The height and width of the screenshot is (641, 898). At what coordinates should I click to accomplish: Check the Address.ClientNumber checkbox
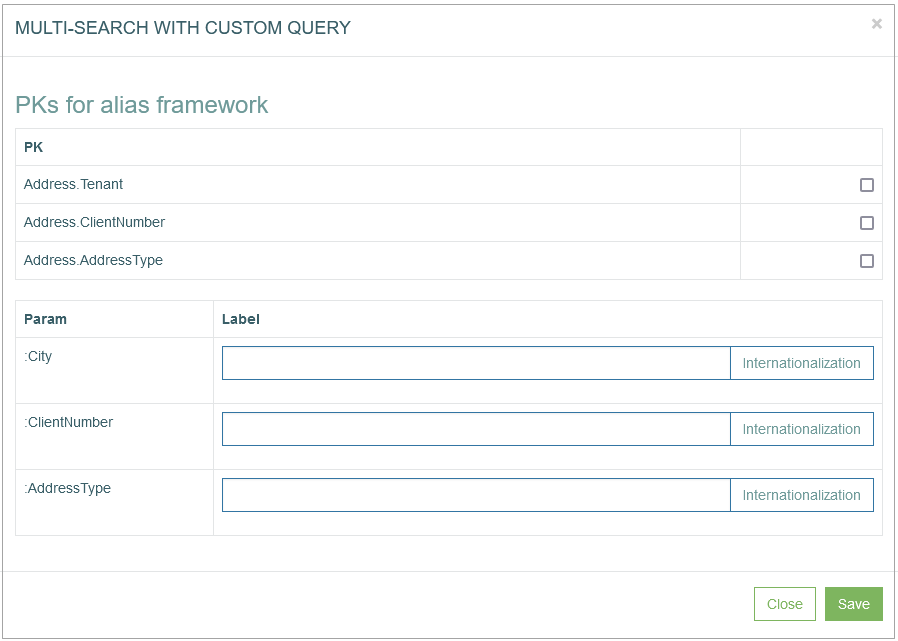point(867,222)
